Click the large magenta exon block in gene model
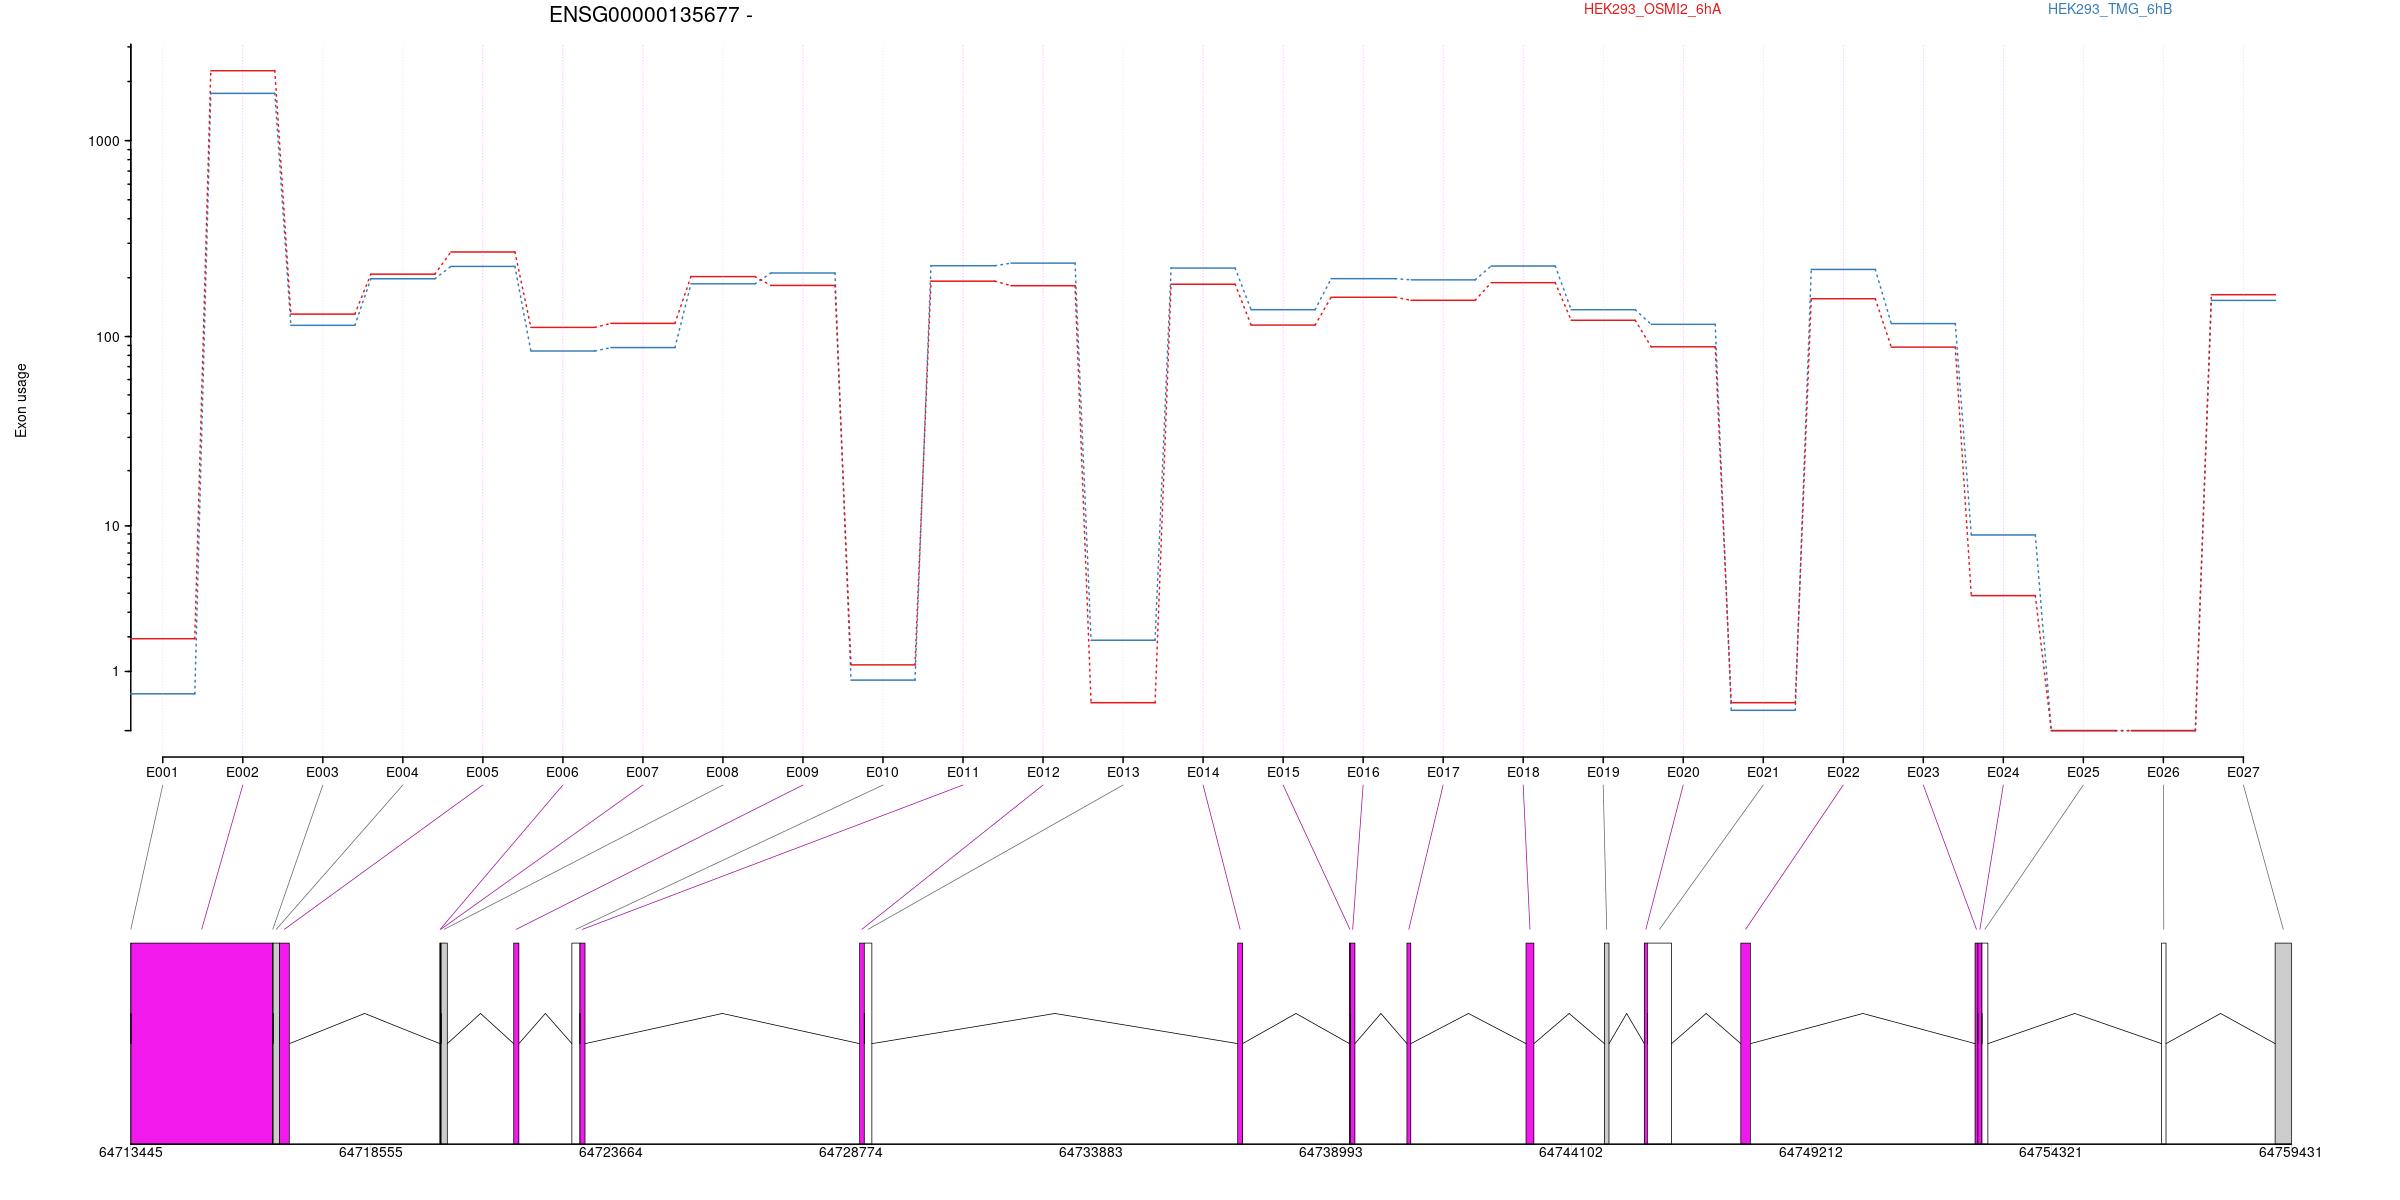 point(201,1043)
